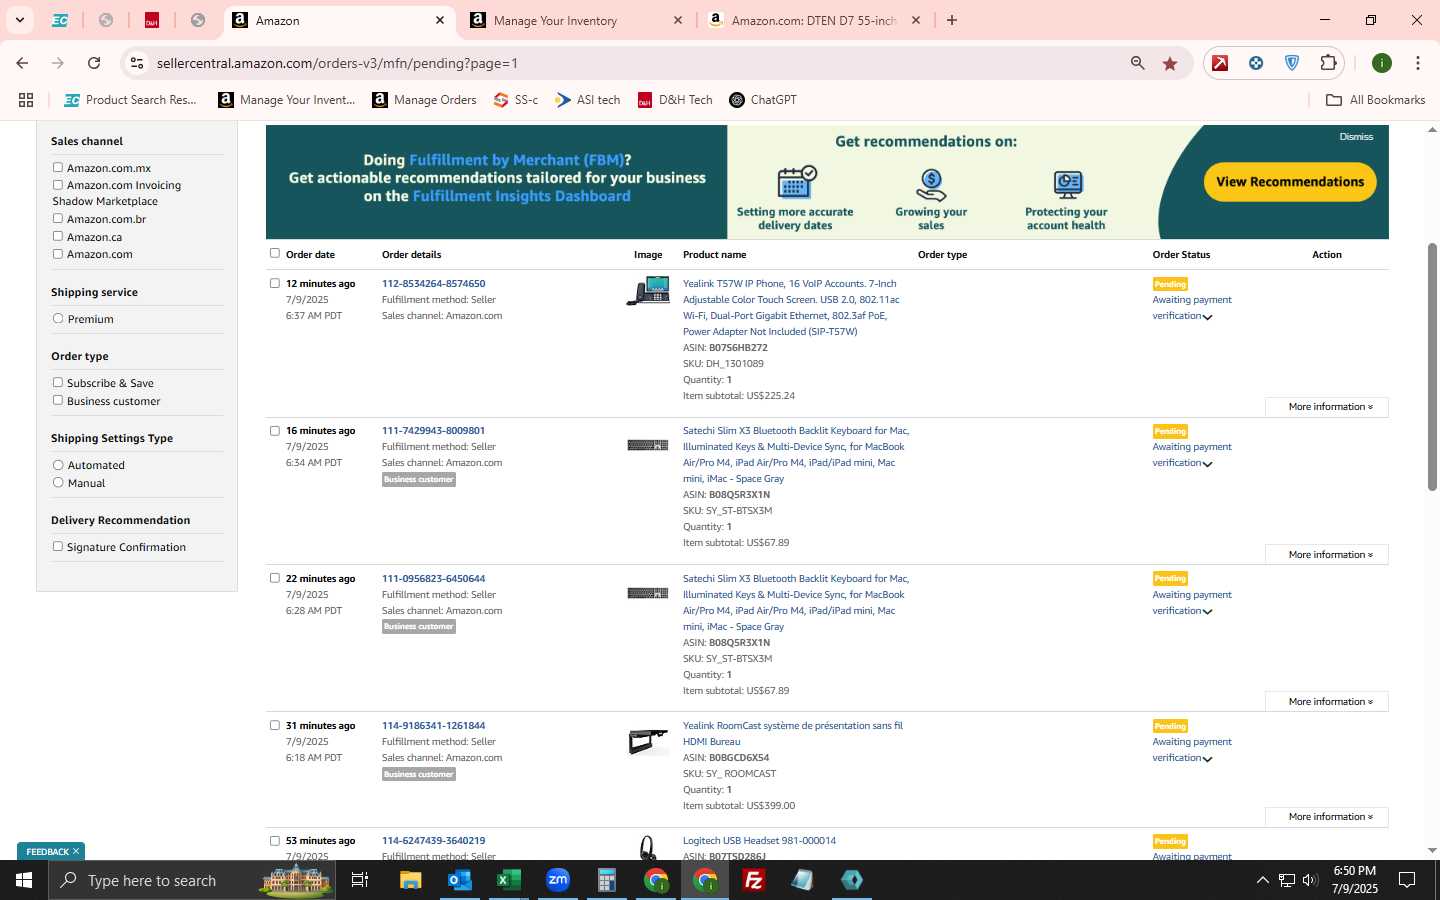Click the Yealink T57W phone thumbnail
The width and height of the screenshot is (1440, 900).
648,291
